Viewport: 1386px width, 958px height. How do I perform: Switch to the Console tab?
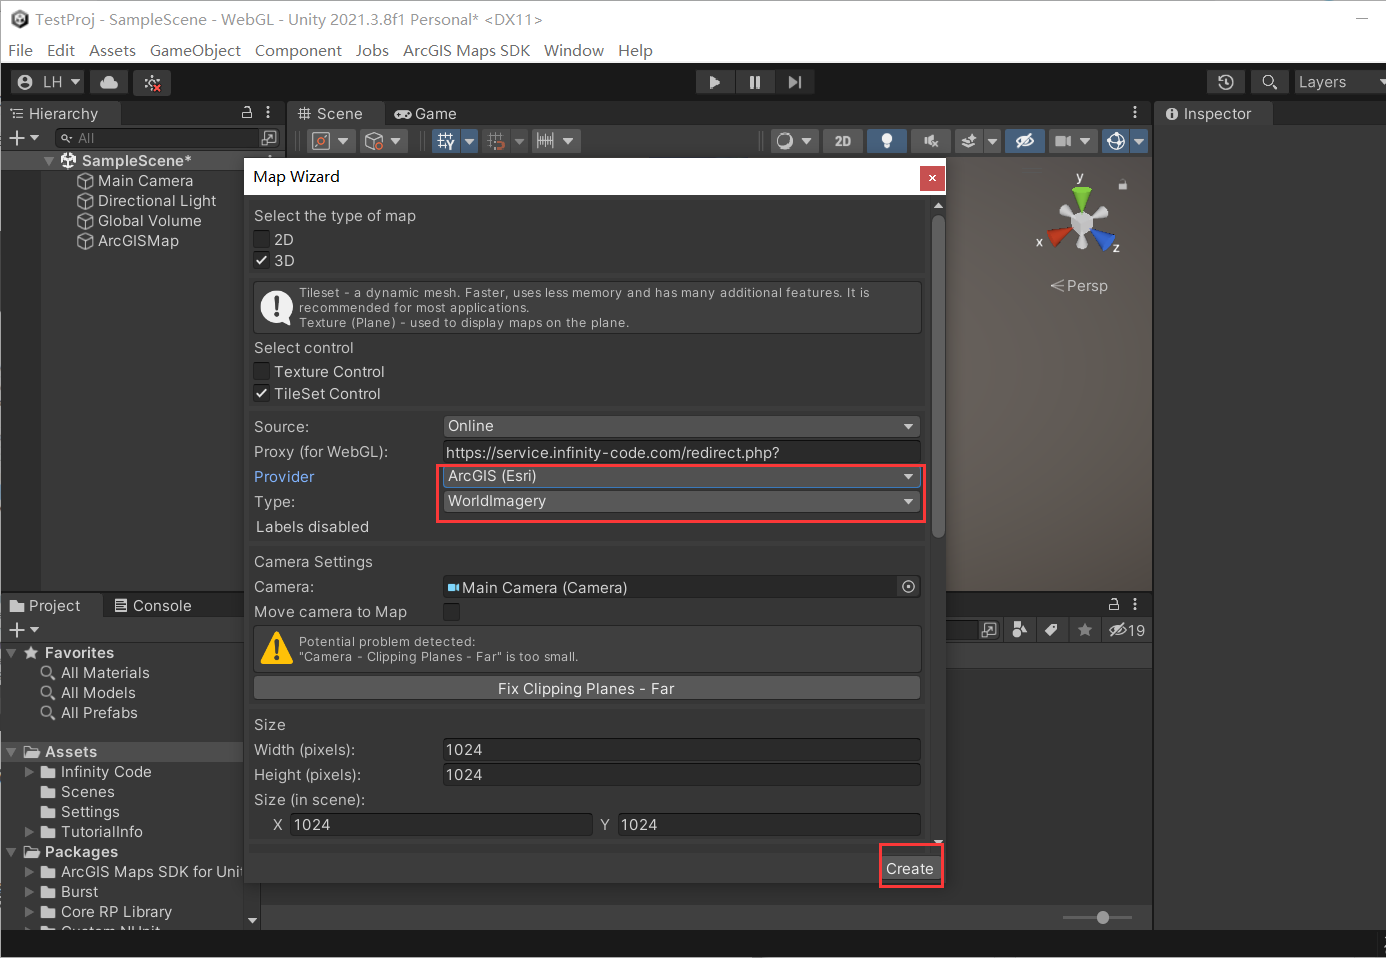[x=153, y=606]
